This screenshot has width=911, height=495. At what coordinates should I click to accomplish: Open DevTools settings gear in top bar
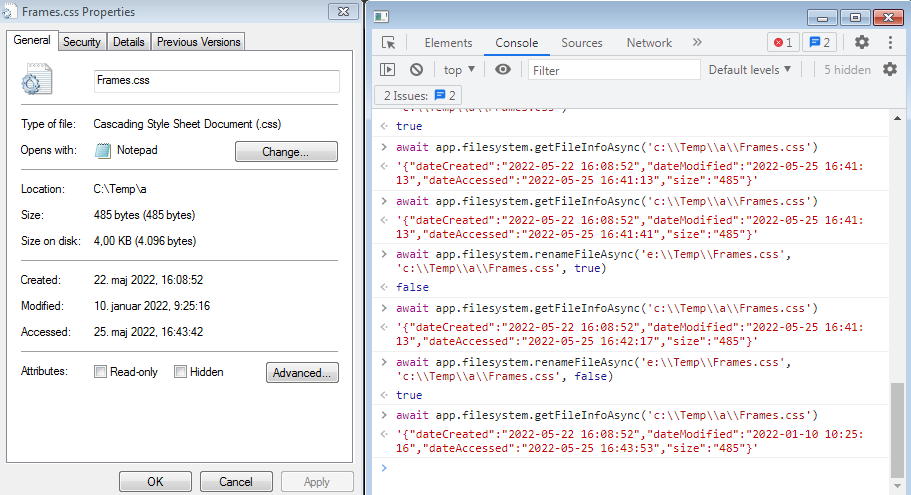pyautogui.click(x=862, y=42)
